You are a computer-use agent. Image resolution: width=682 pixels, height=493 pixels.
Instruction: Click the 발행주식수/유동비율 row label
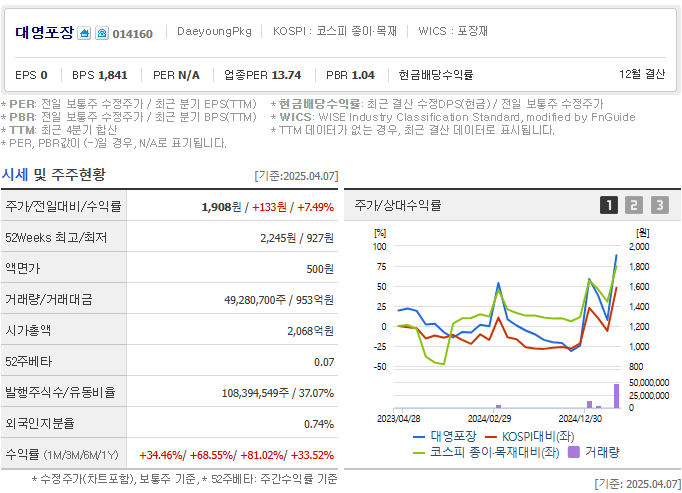(60, 392)
